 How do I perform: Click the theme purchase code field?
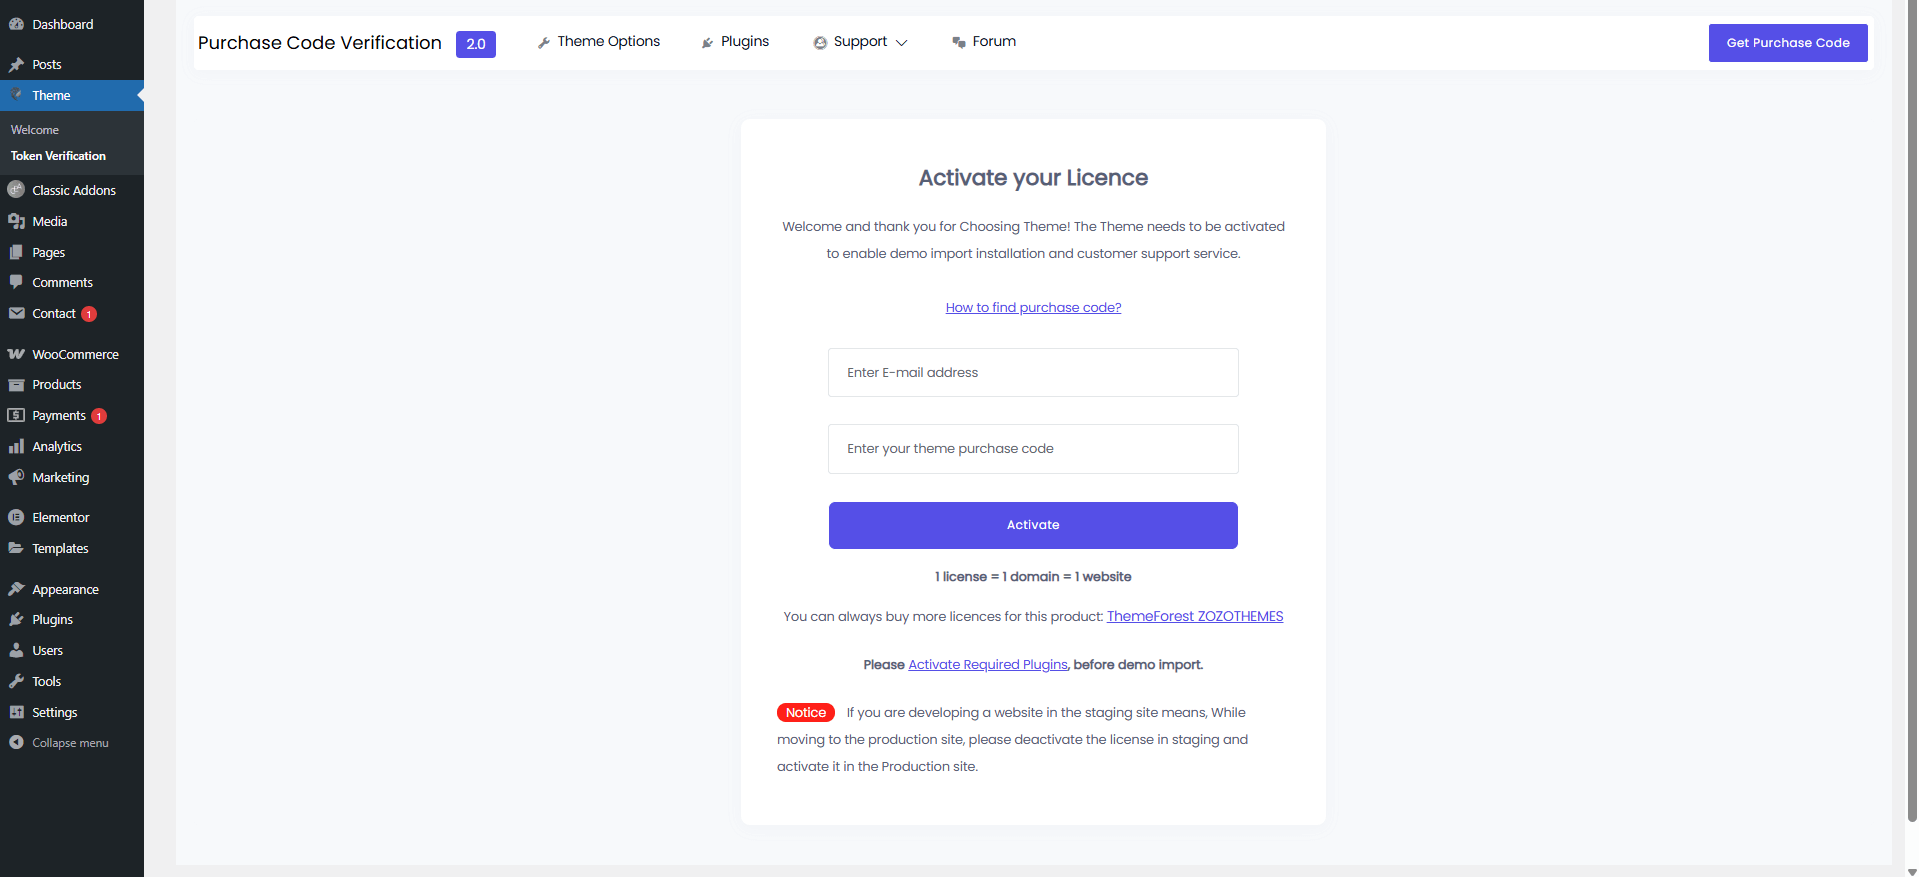click(1033, 449)
